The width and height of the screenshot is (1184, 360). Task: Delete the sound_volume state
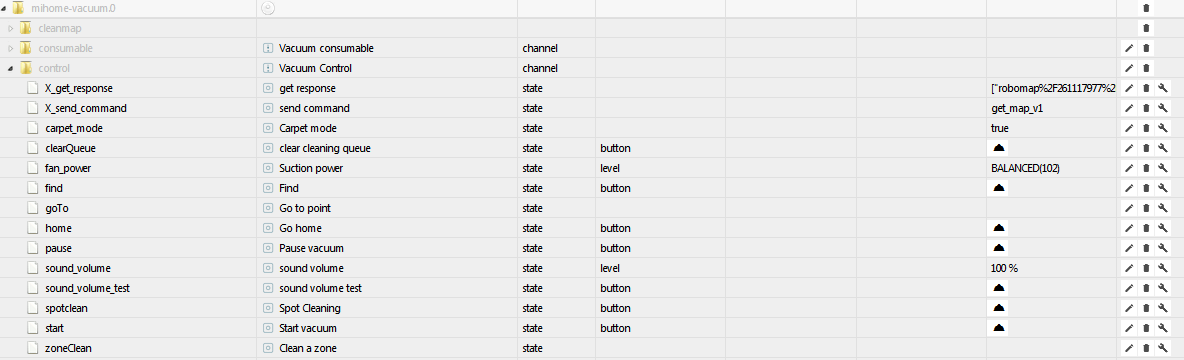tap(1146, 268)
